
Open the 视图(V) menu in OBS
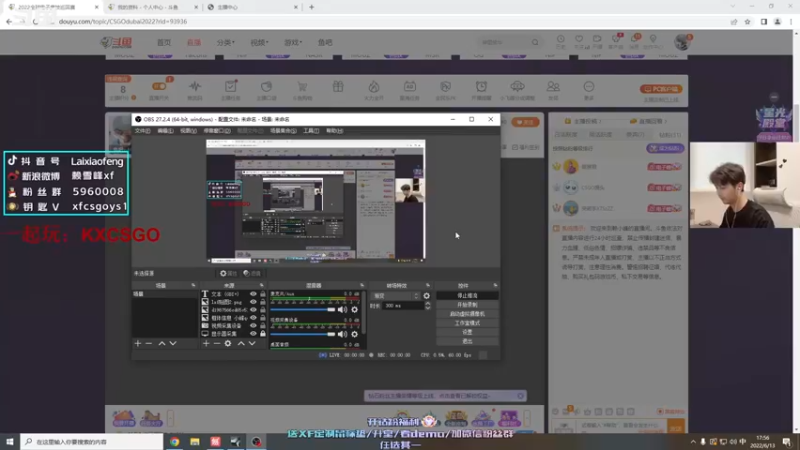tap(188, 131)
